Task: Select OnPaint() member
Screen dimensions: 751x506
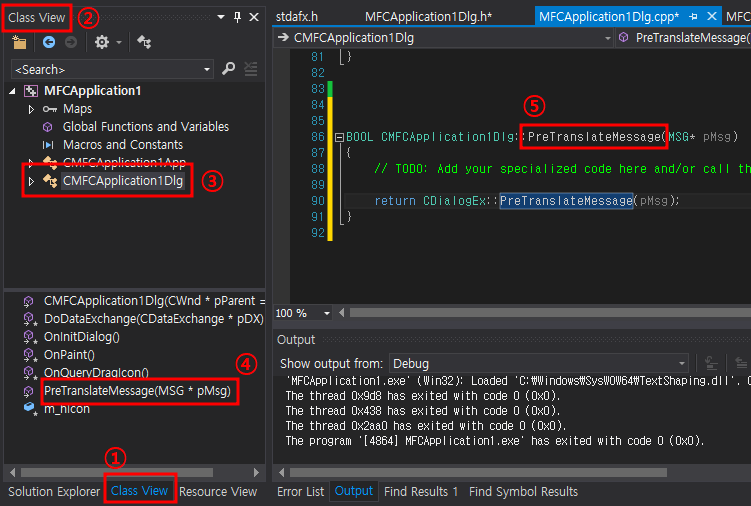Action: (69, 355)
